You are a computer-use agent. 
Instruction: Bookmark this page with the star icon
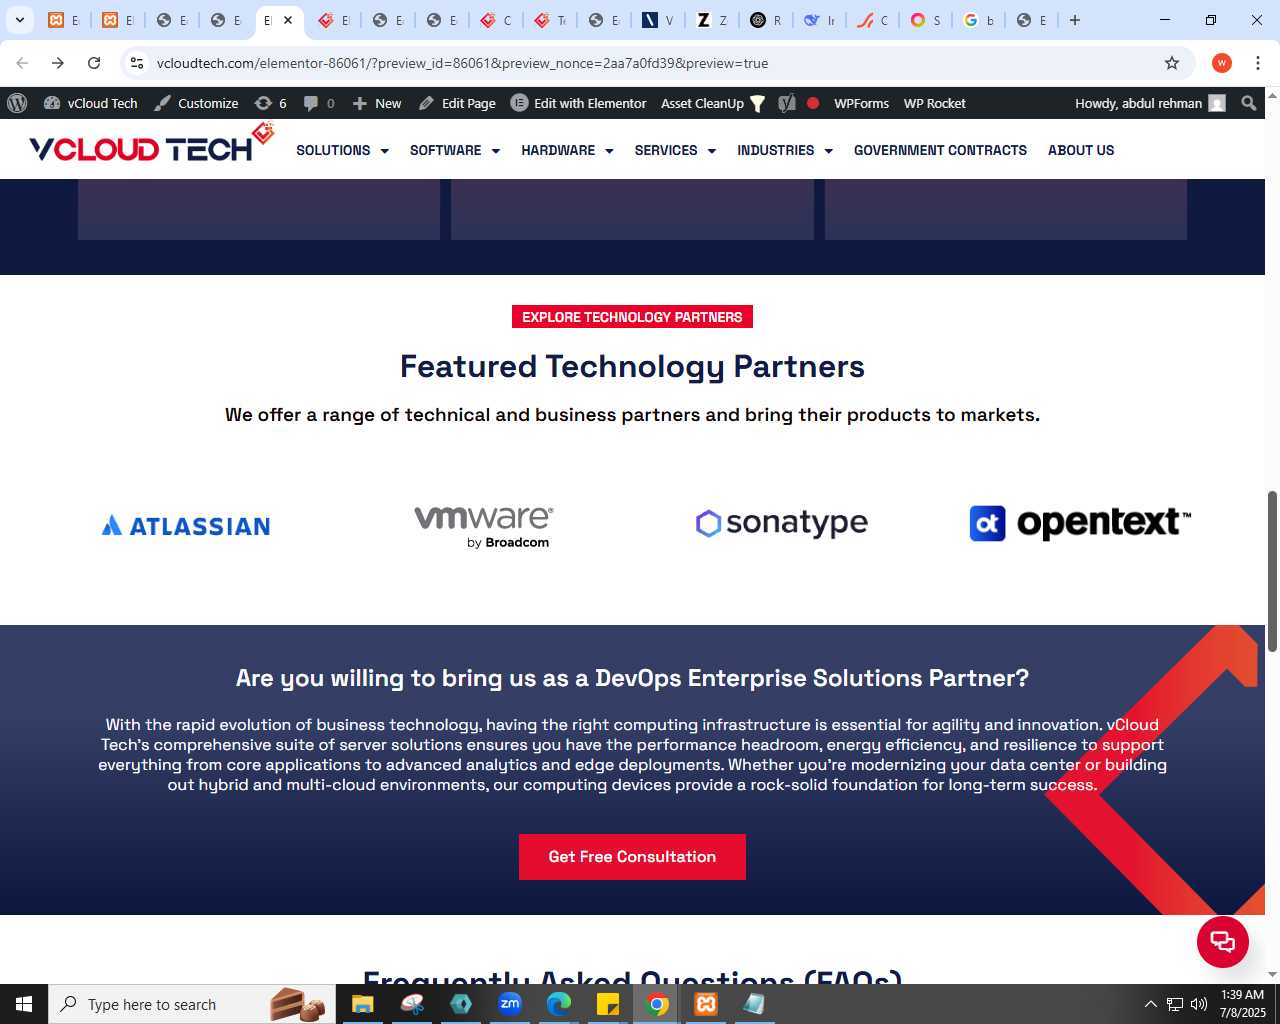pyautogui.click(x=1172, y=63)
